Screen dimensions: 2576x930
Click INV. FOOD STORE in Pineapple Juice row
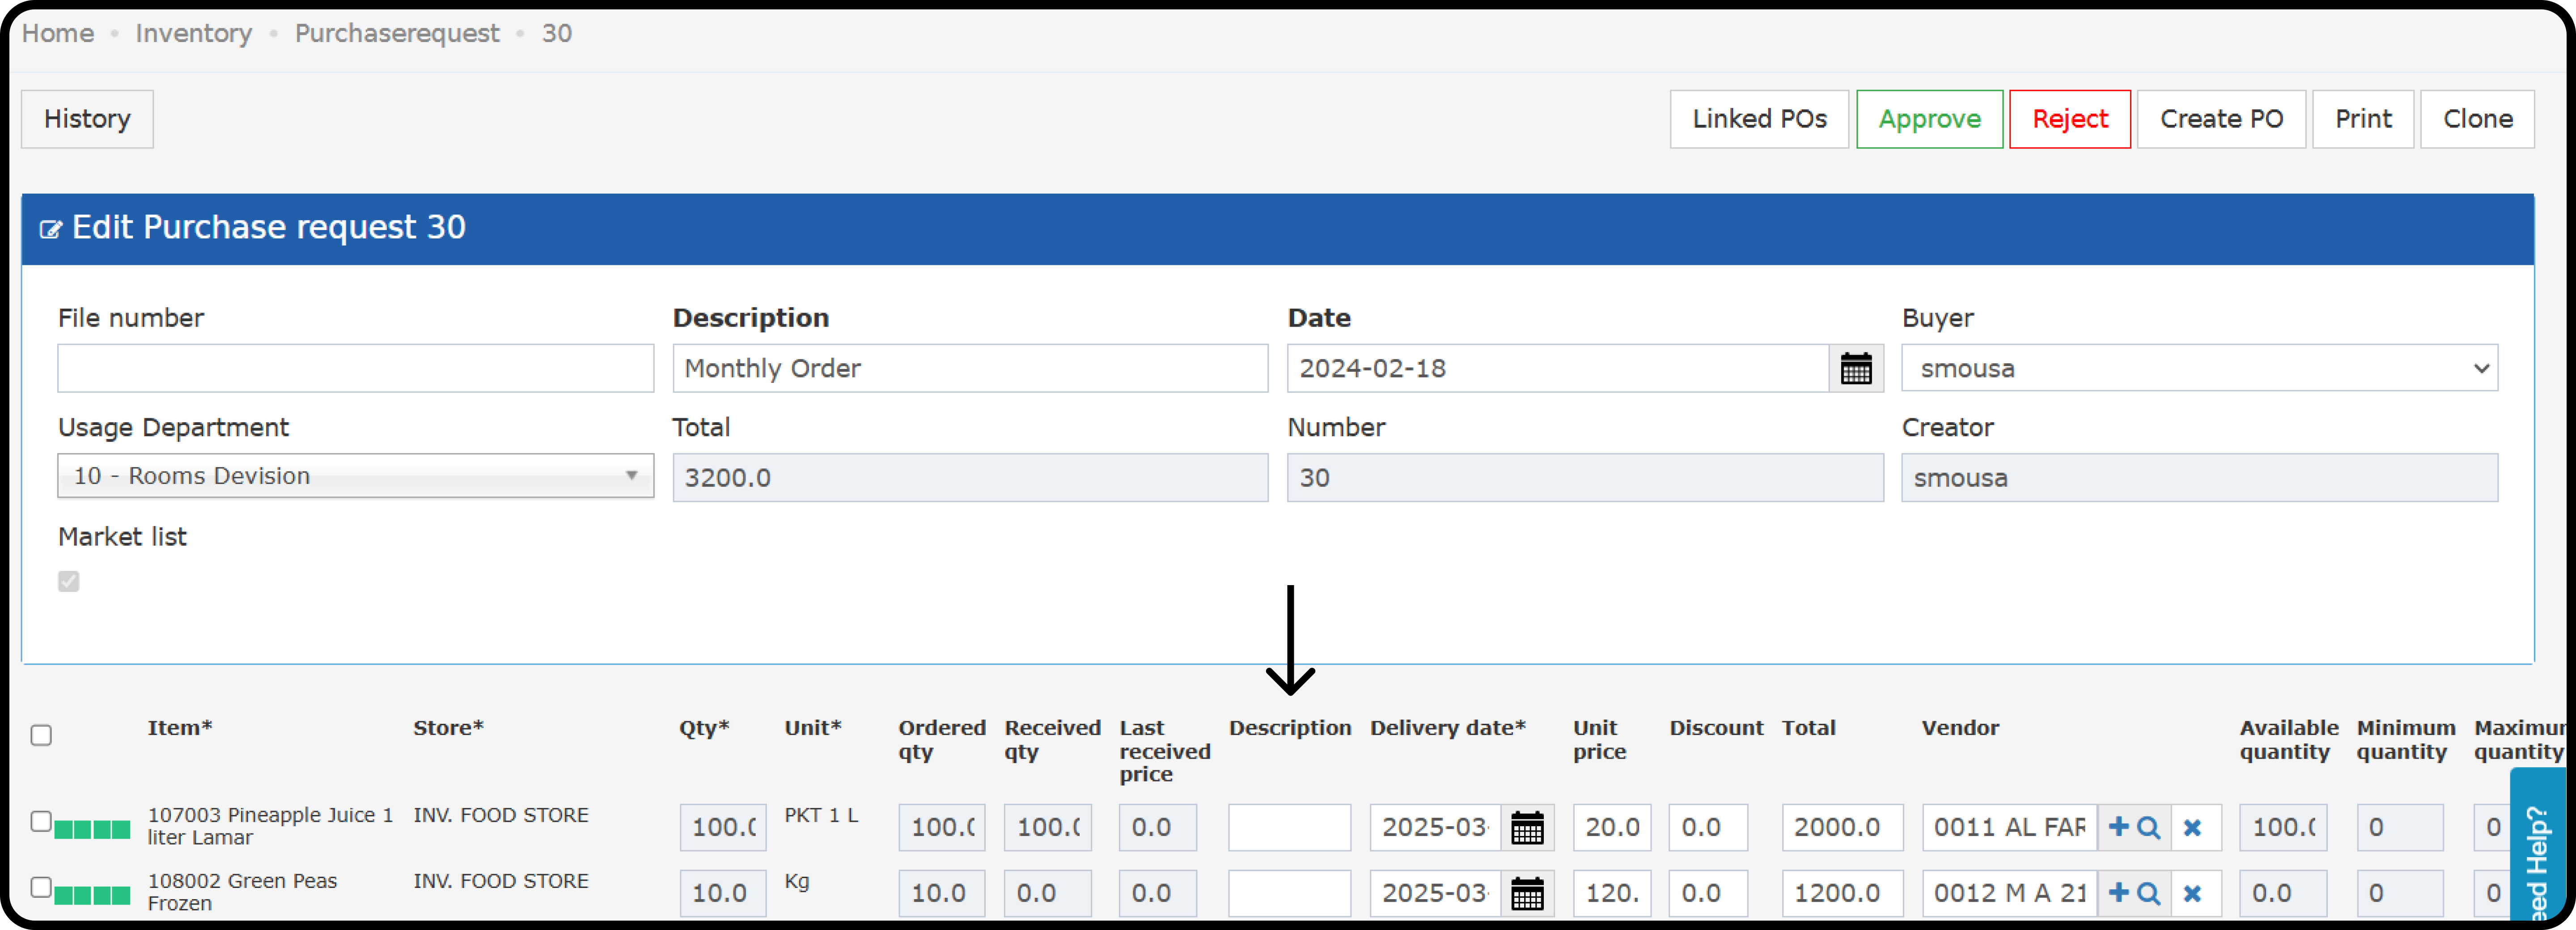[501, 815]
